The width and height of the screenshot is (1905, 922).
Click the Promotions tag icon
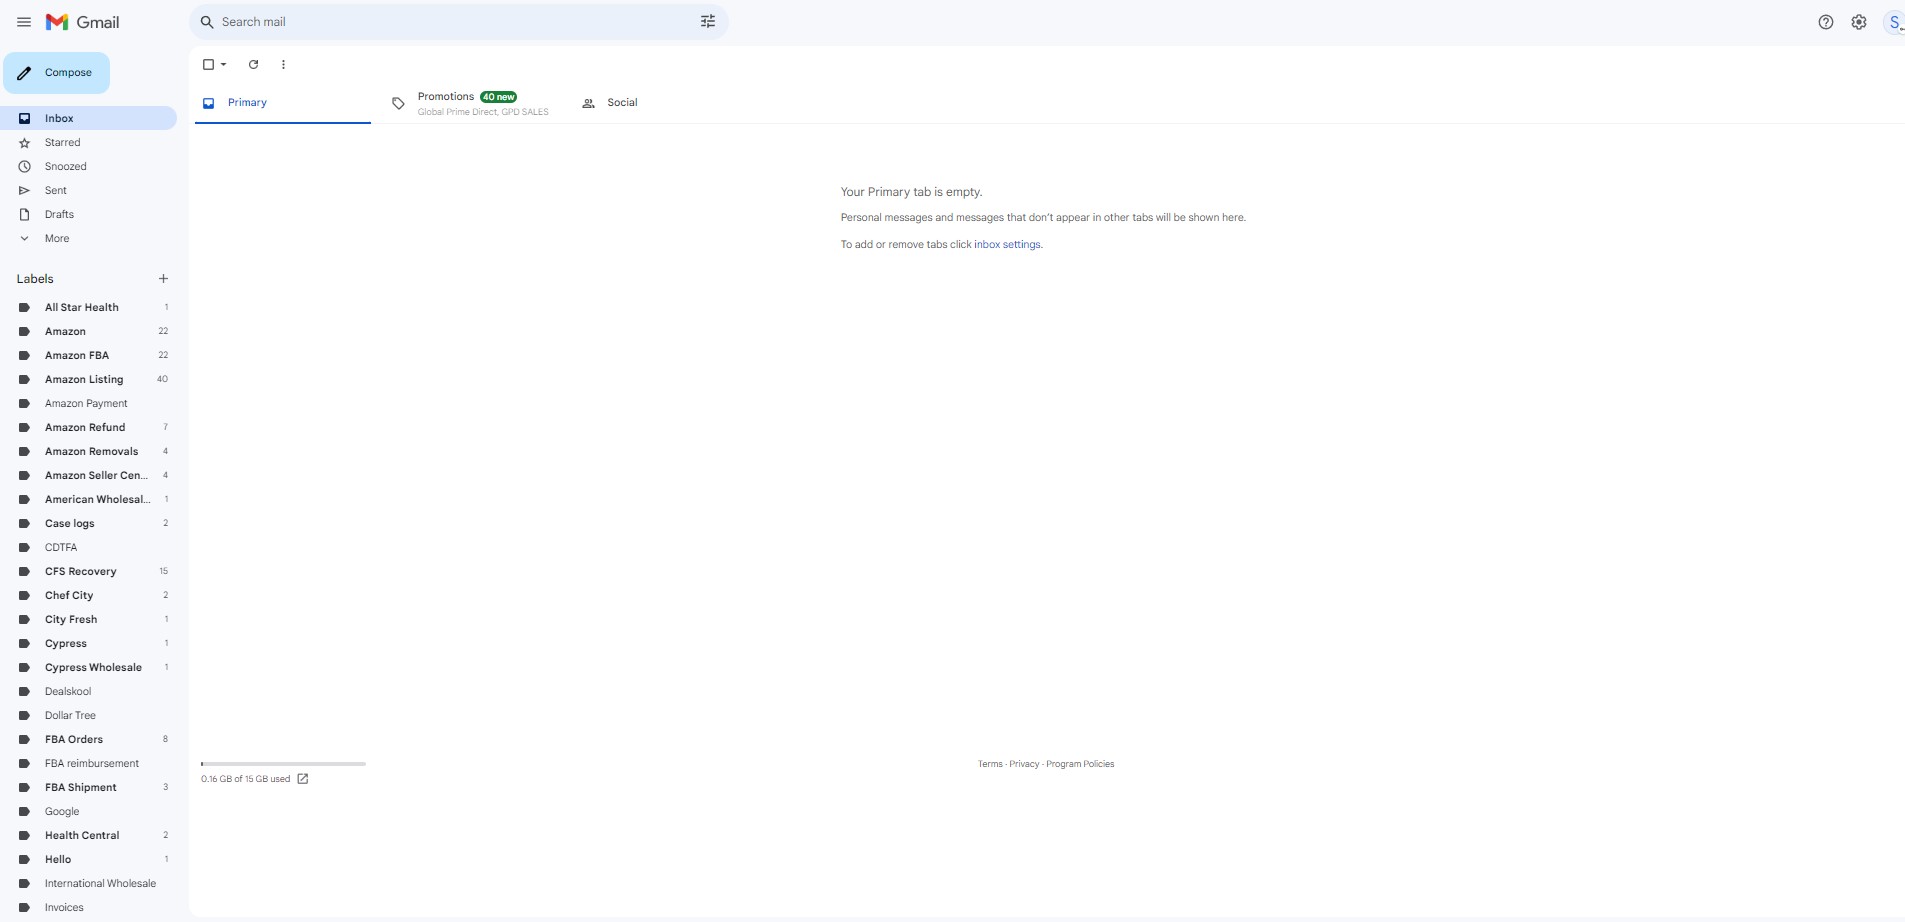point(398,103)
